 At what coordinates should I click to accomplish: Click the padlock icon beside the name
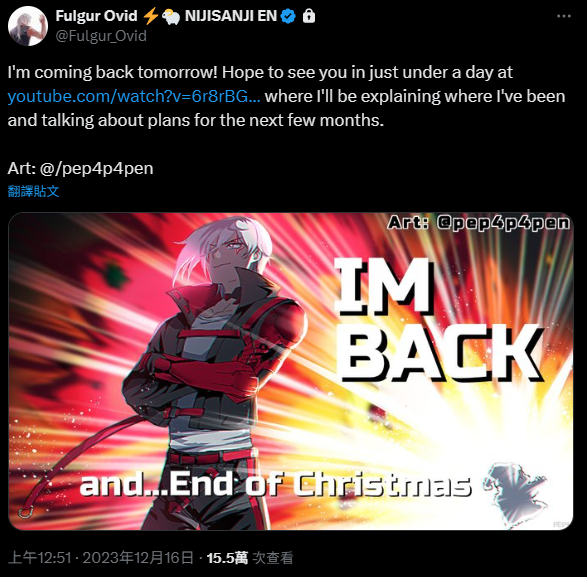[x=309, y=16]
